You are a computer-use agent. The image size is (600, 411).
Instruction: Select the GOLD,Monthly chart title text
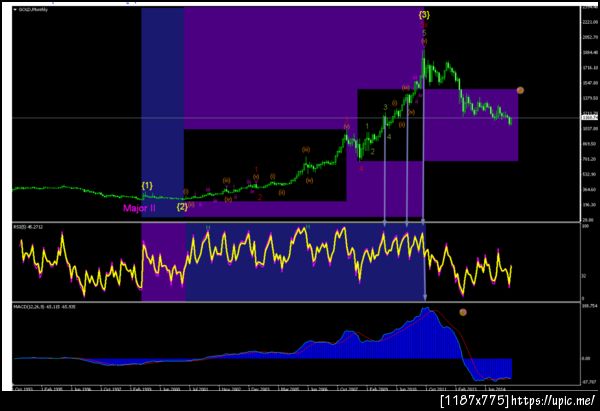(x=33, y=10)
